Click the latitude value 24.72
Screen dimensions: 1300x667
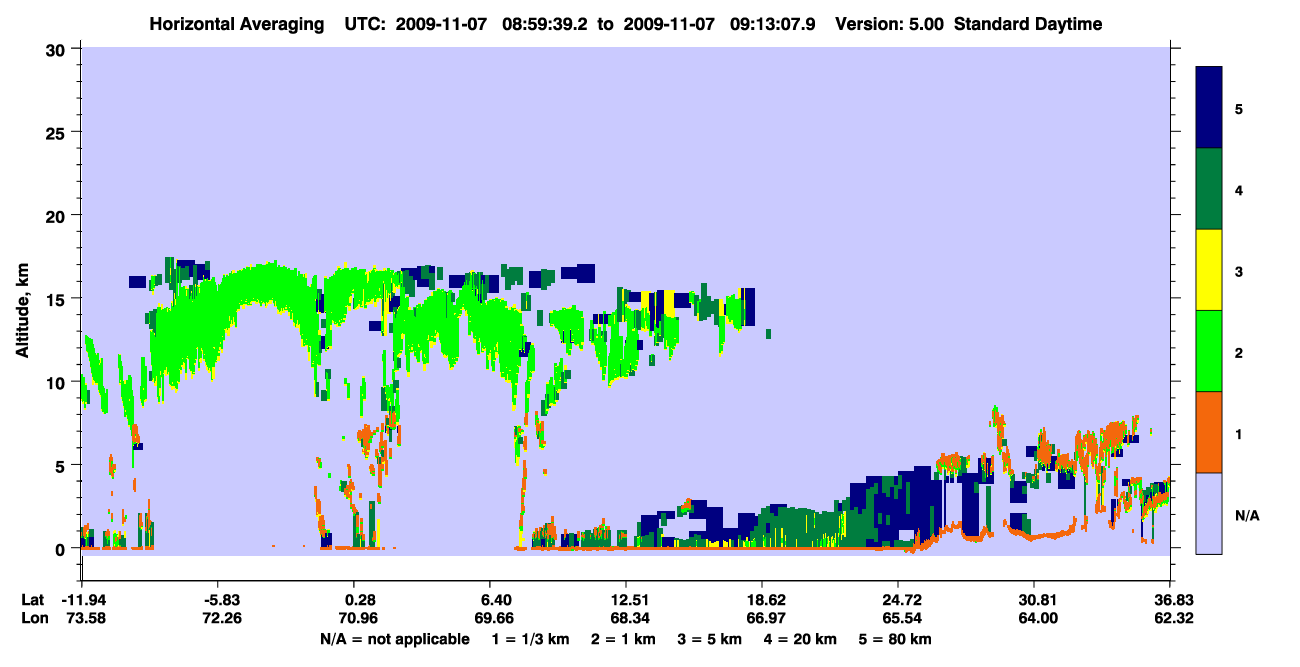[x=898, y=601]
